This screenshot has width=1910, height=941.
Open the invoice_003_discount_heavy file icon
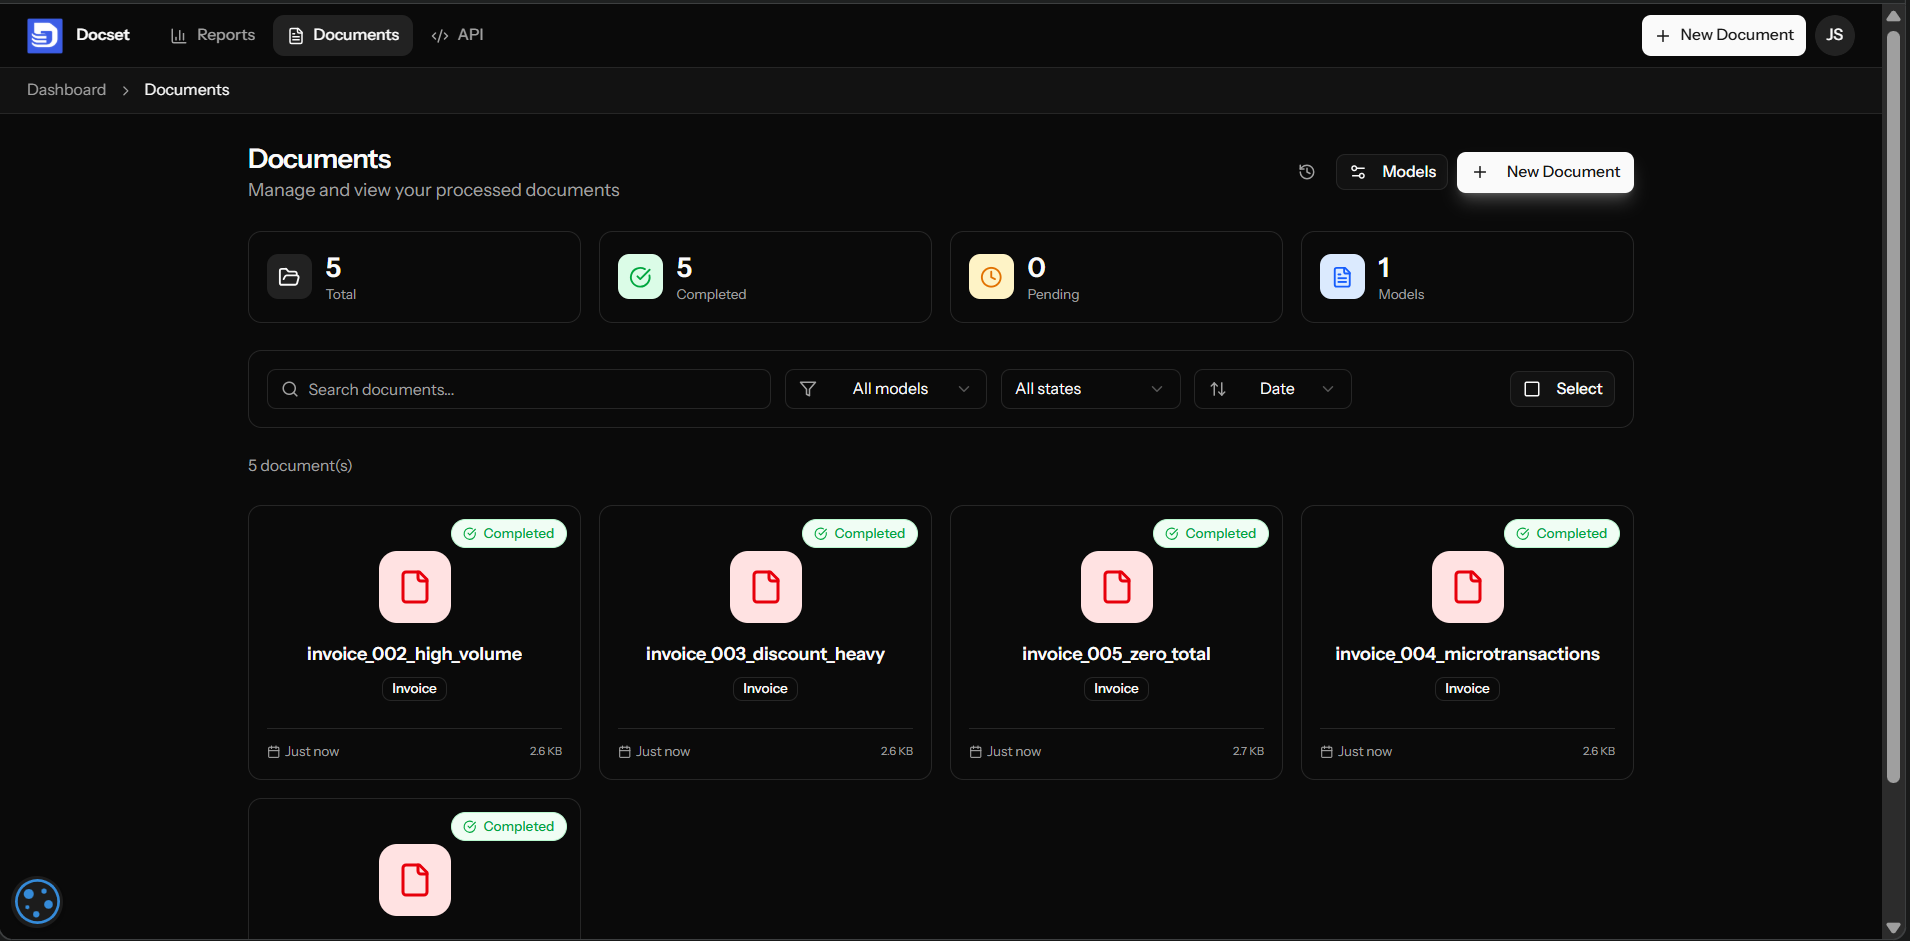tap(765, 587)
